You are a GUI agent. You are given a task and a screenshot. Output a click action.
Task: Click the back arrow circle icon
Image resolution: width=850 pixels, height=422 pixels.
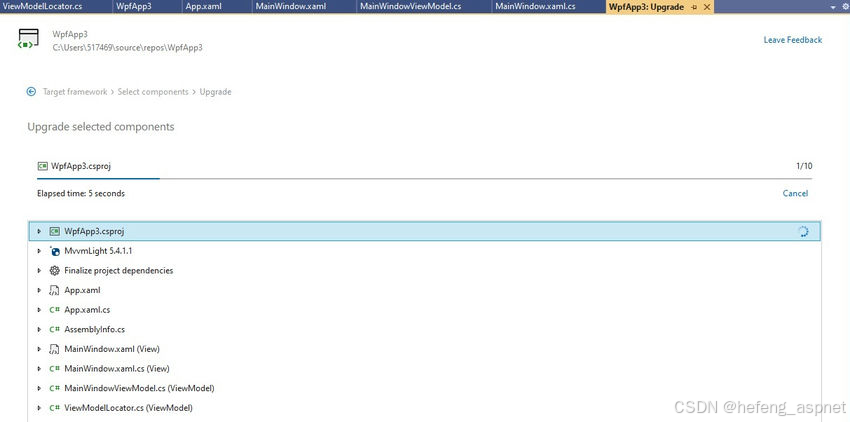pos(31,92)
